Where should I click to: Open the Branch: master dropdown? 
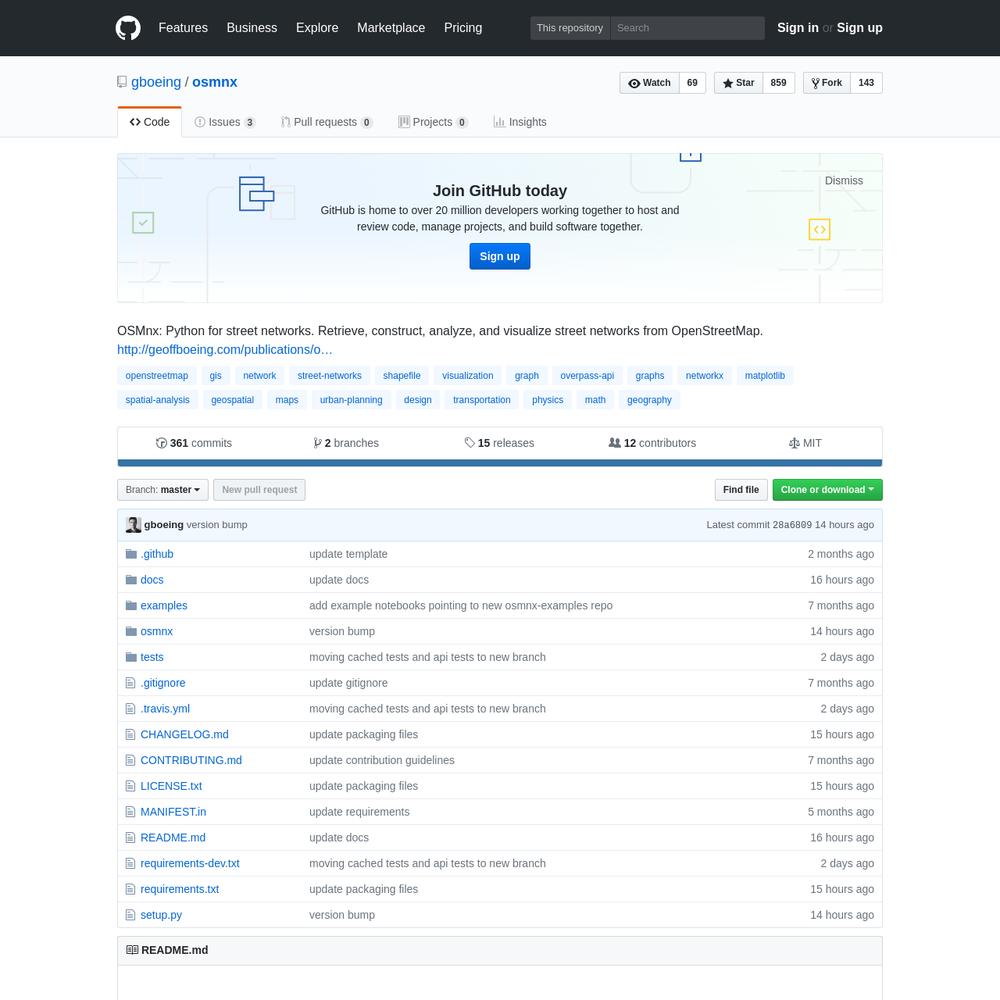coord(163,490)
